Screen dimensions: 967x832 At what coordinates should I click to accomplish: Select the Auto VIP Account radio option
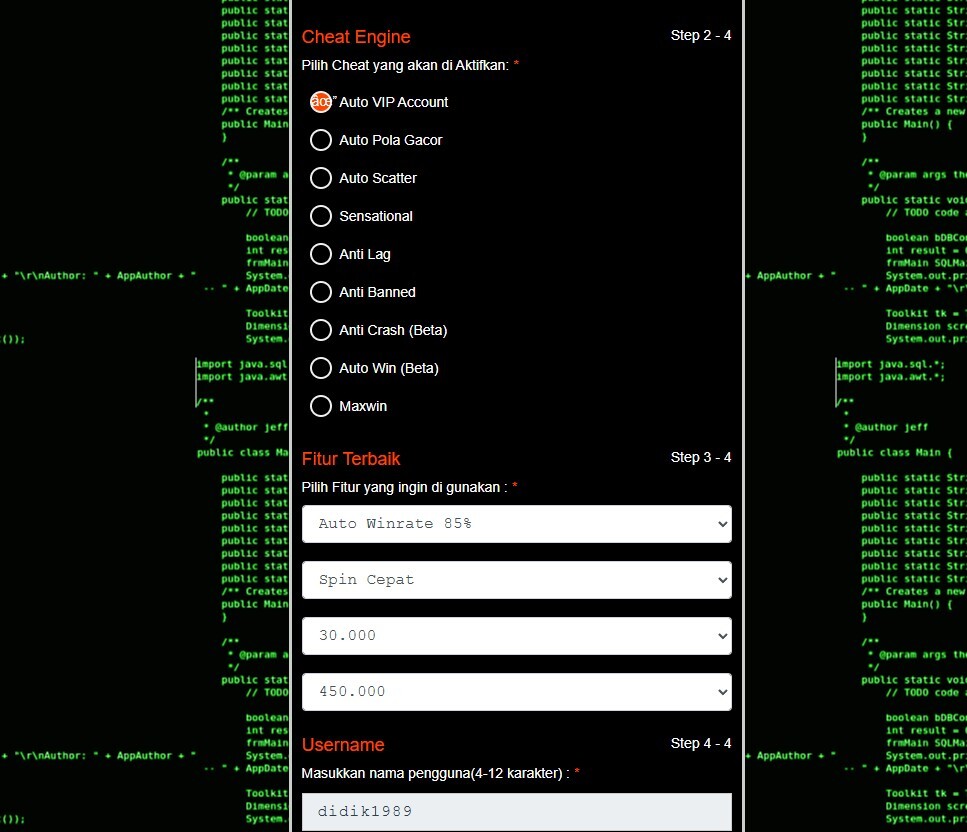[321, 102]
